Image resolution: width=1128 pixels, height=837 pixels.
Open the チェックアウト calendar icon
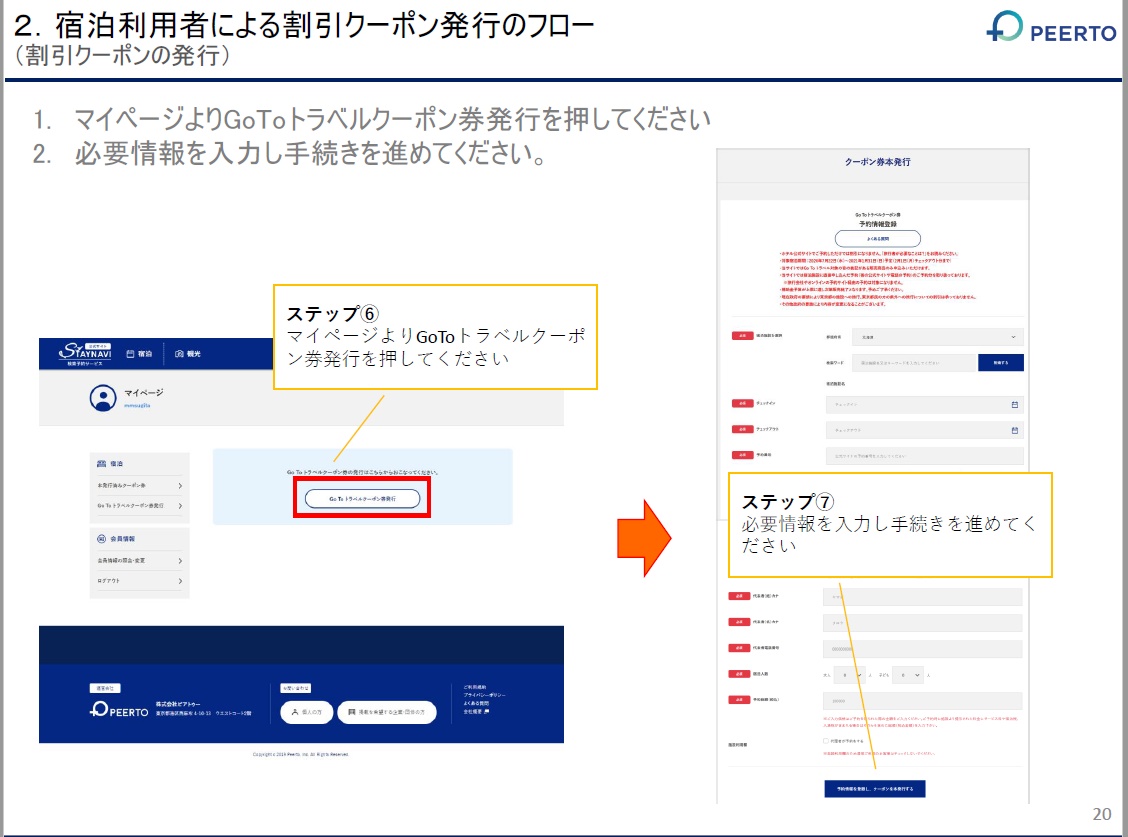pyautogui.click(x=1014, y=430)
